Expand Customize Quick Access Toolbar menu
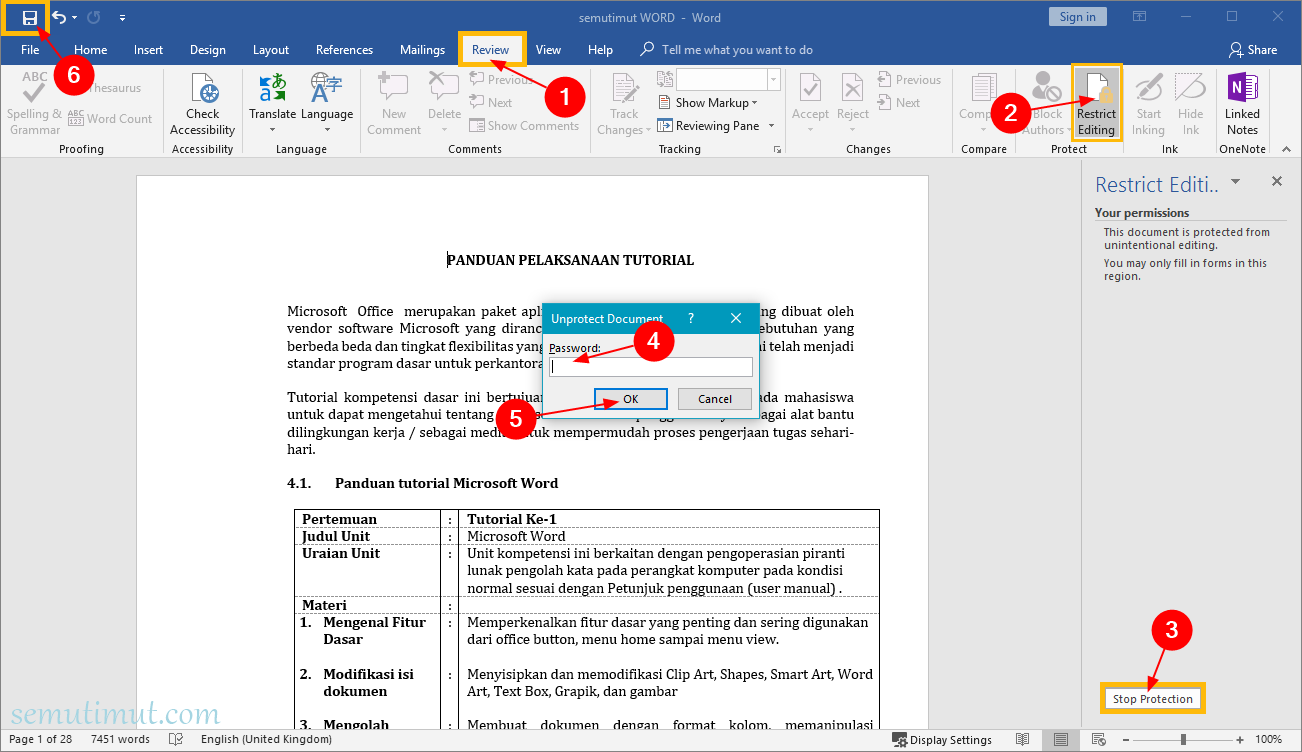This screenshot has height=752, width=1302. click(x=122, y=18)
